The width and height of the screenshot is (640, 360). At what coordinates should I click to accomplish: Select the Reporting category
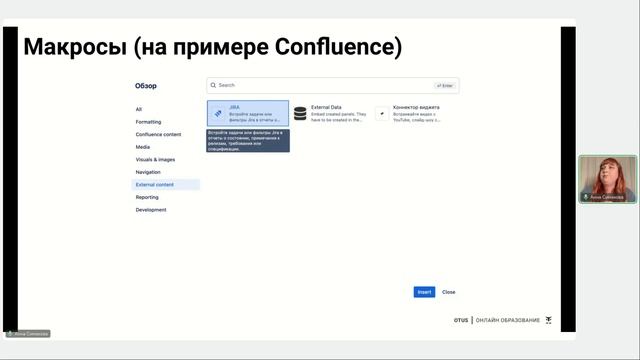(x=147, y=197)
